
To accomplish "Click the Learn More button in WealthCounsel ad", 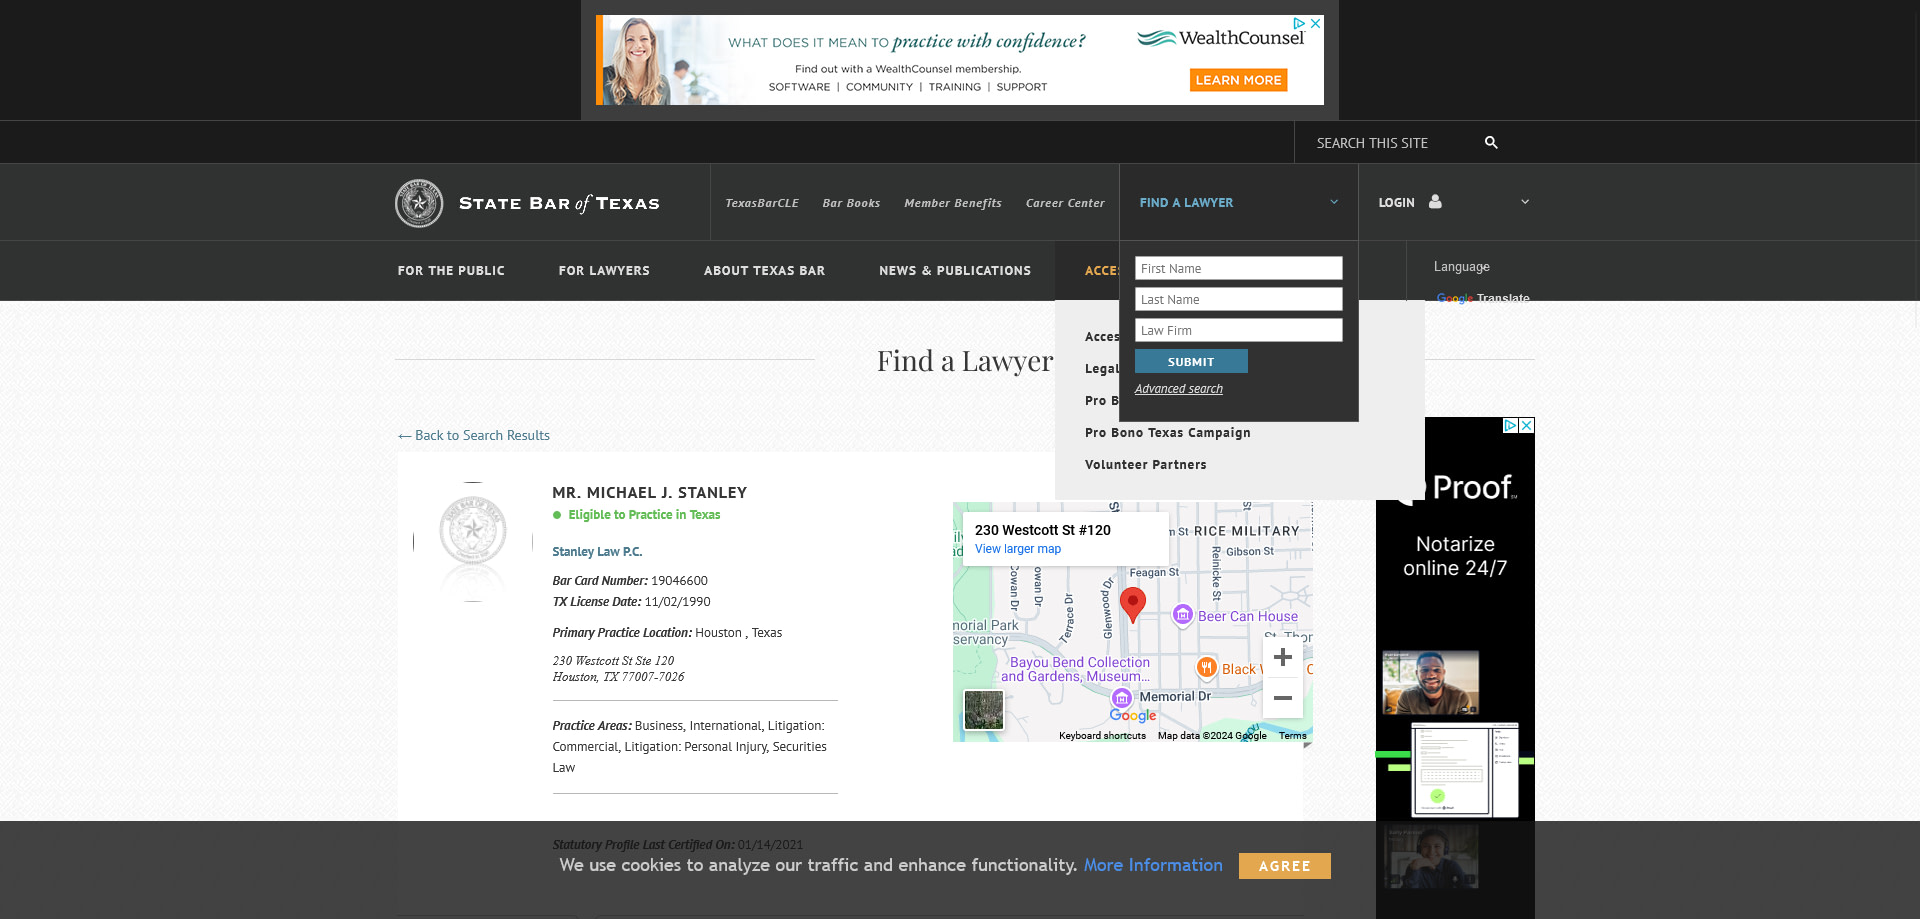I will [x=1238, y=80].
